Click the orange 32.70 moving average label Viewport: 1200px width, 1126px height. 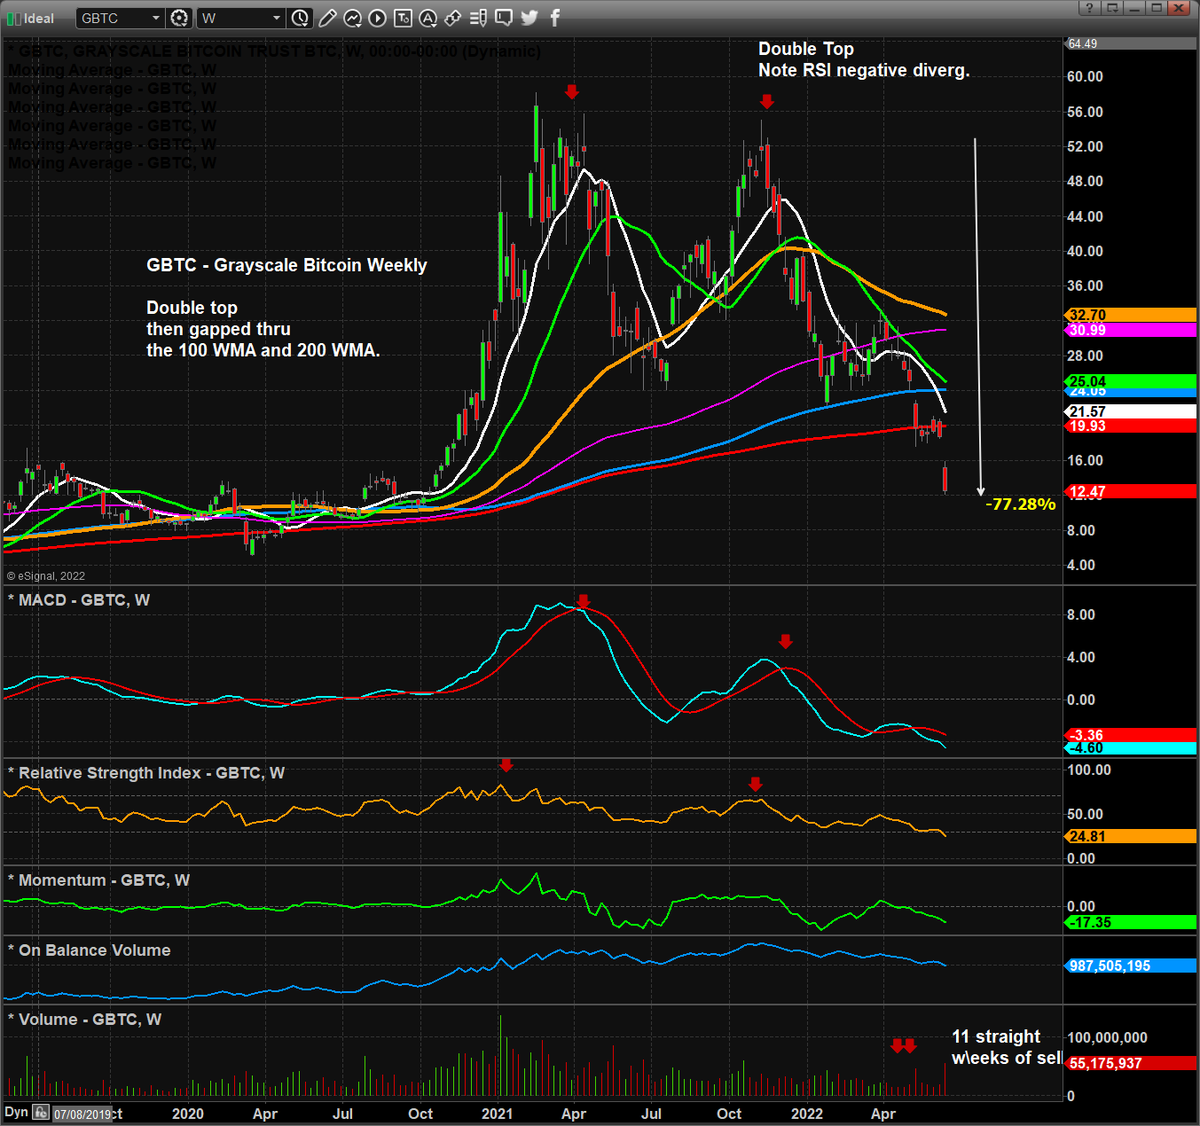pos(1131,315)
